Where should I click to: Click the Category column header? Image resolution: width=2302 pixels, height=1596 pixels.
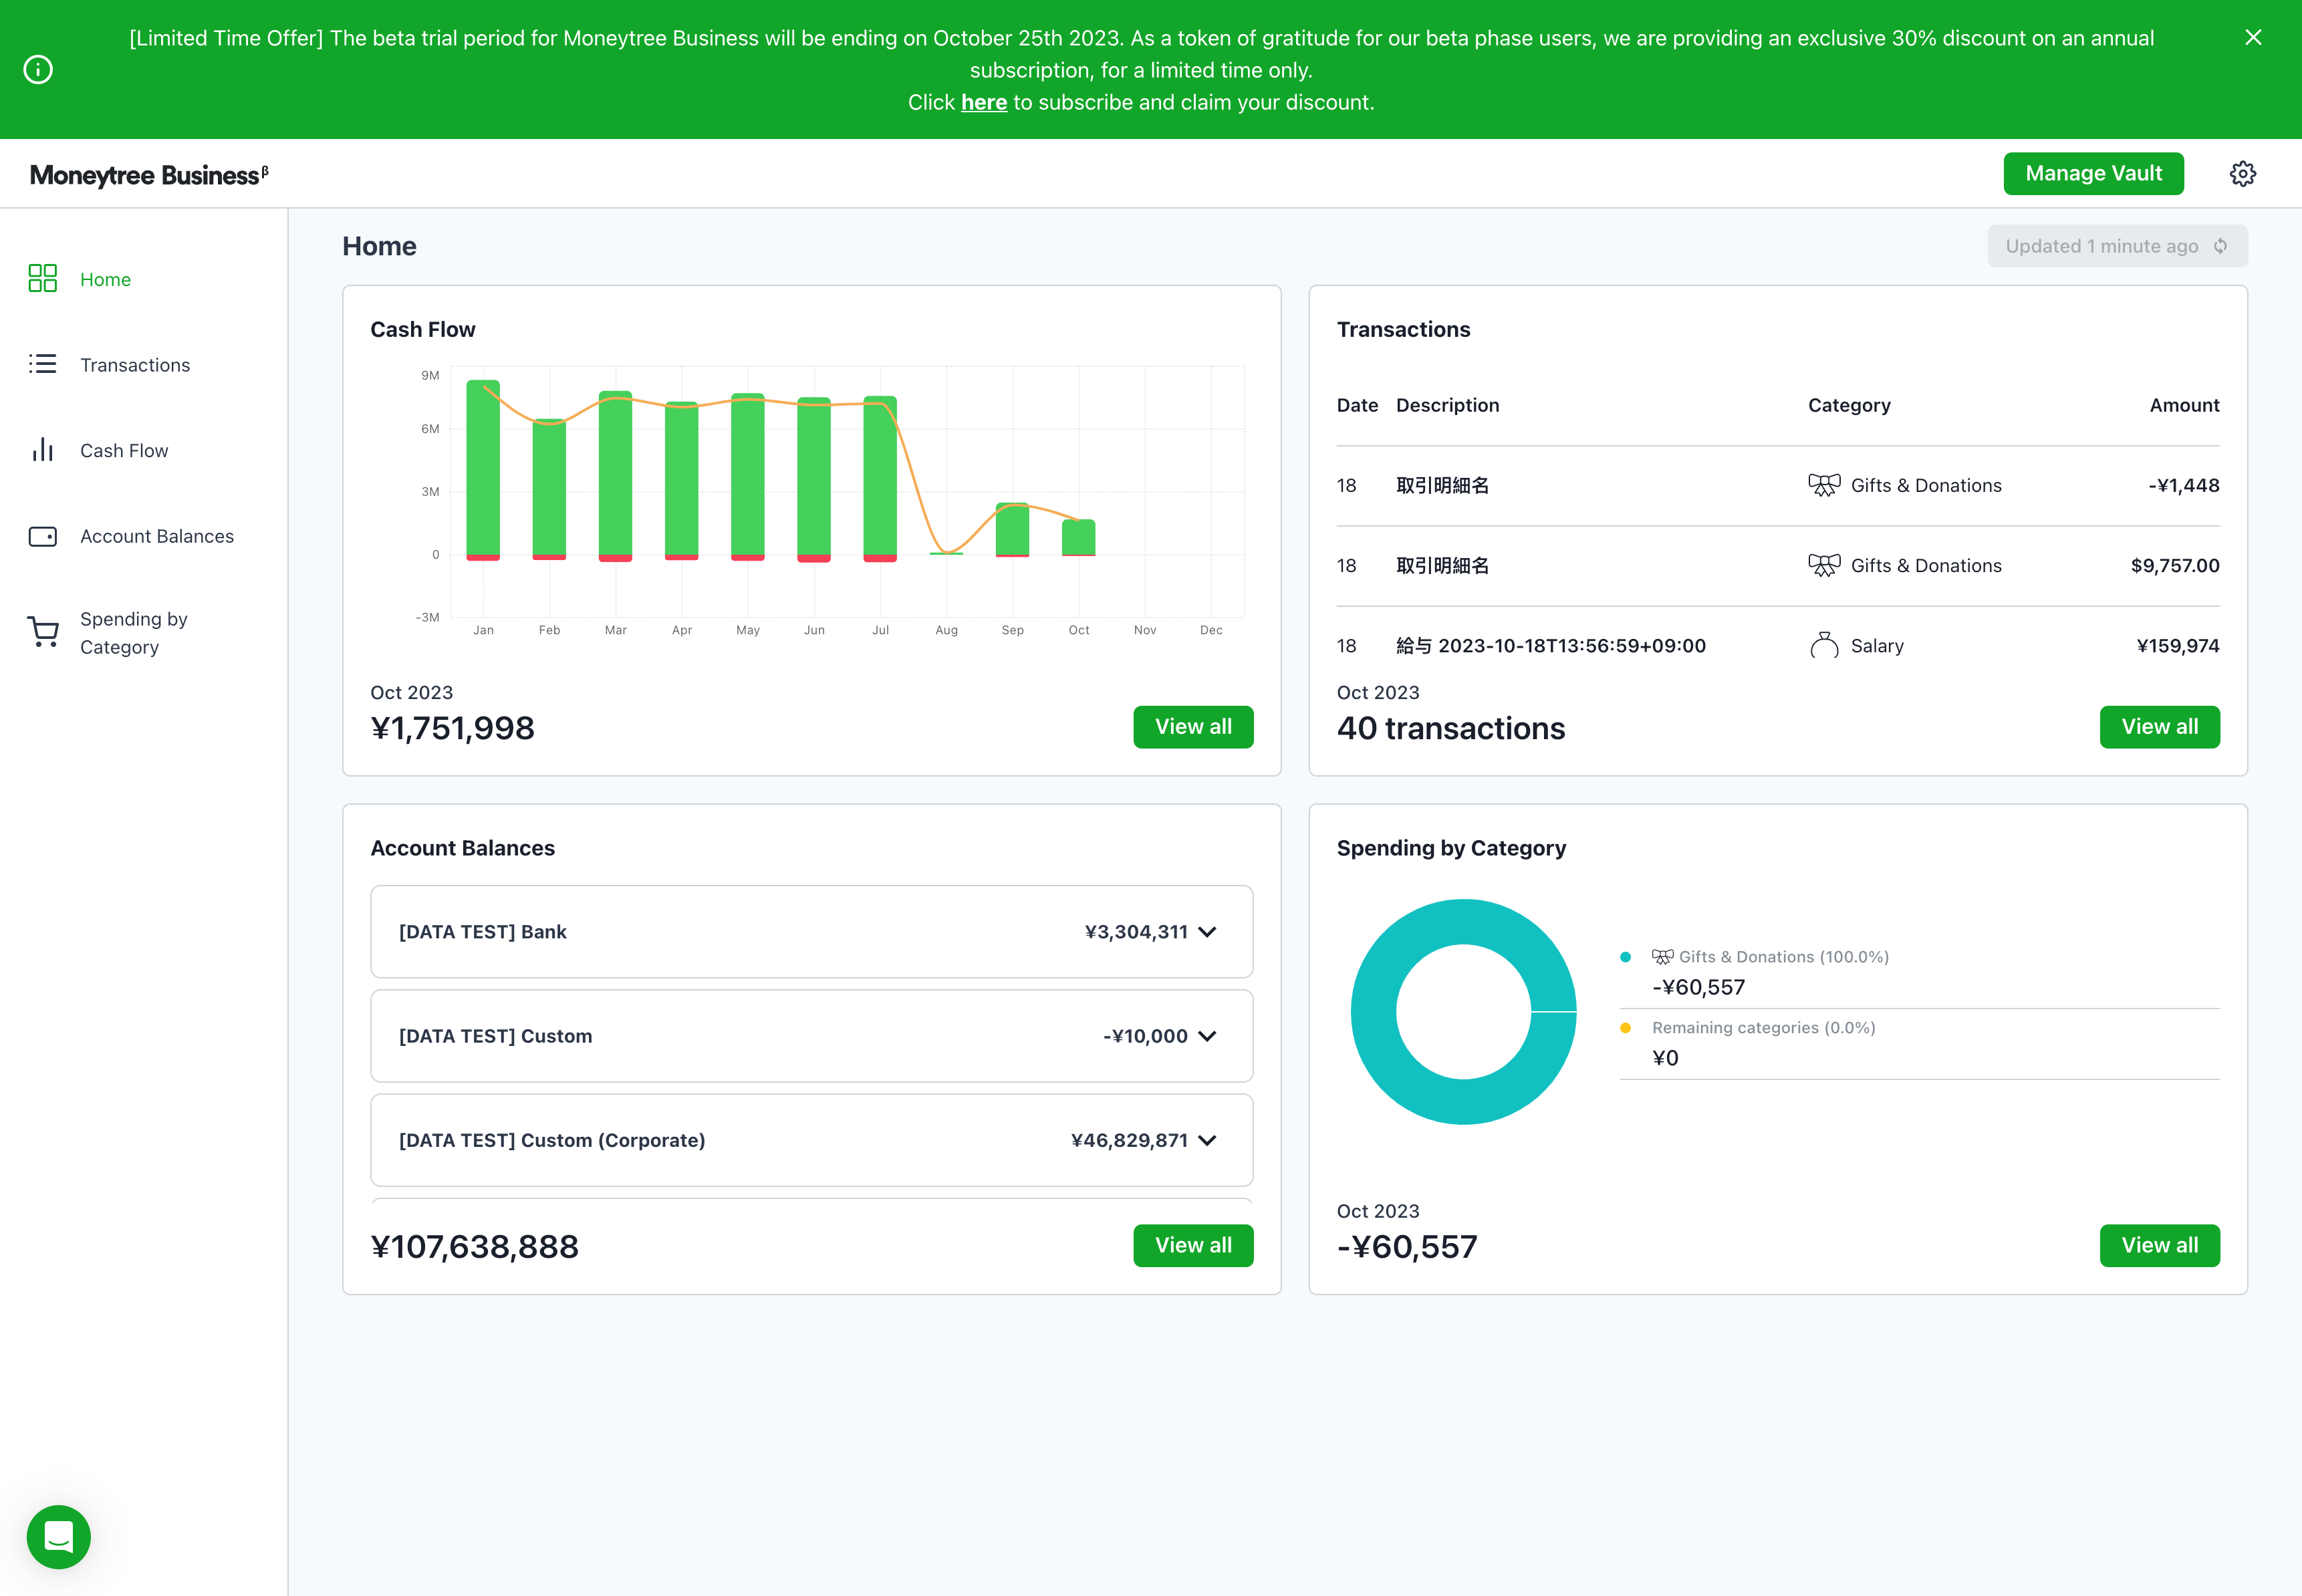[x=1849, y=405]
